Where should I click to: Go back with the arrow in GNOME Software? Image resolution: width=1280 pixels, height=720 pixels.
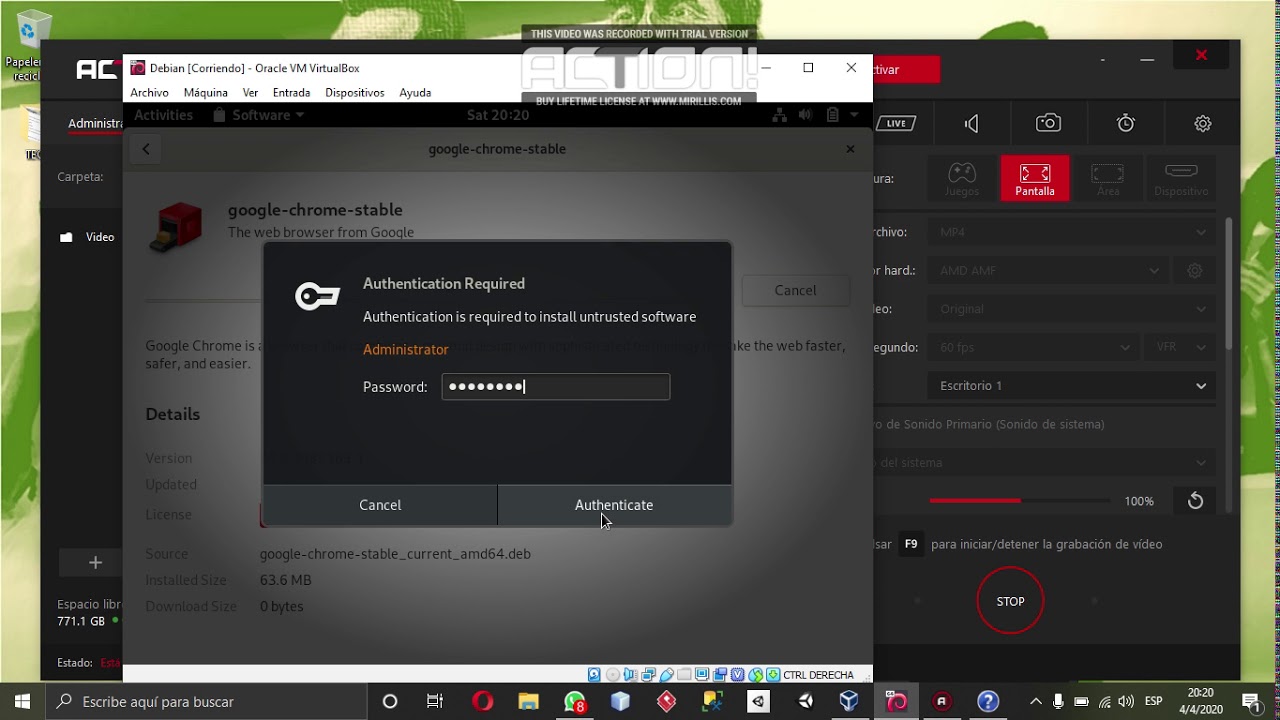(146, 149)
